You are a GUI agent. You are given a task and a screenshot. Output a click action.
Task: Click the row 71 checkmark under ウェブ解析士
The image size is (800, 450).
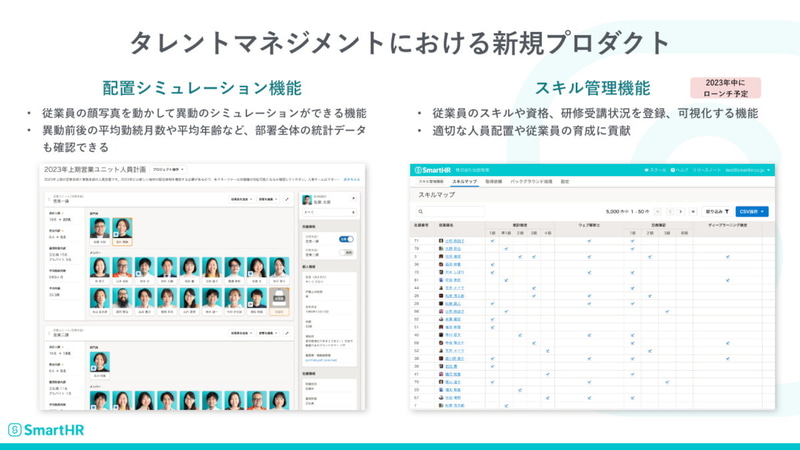coord(589,241)
